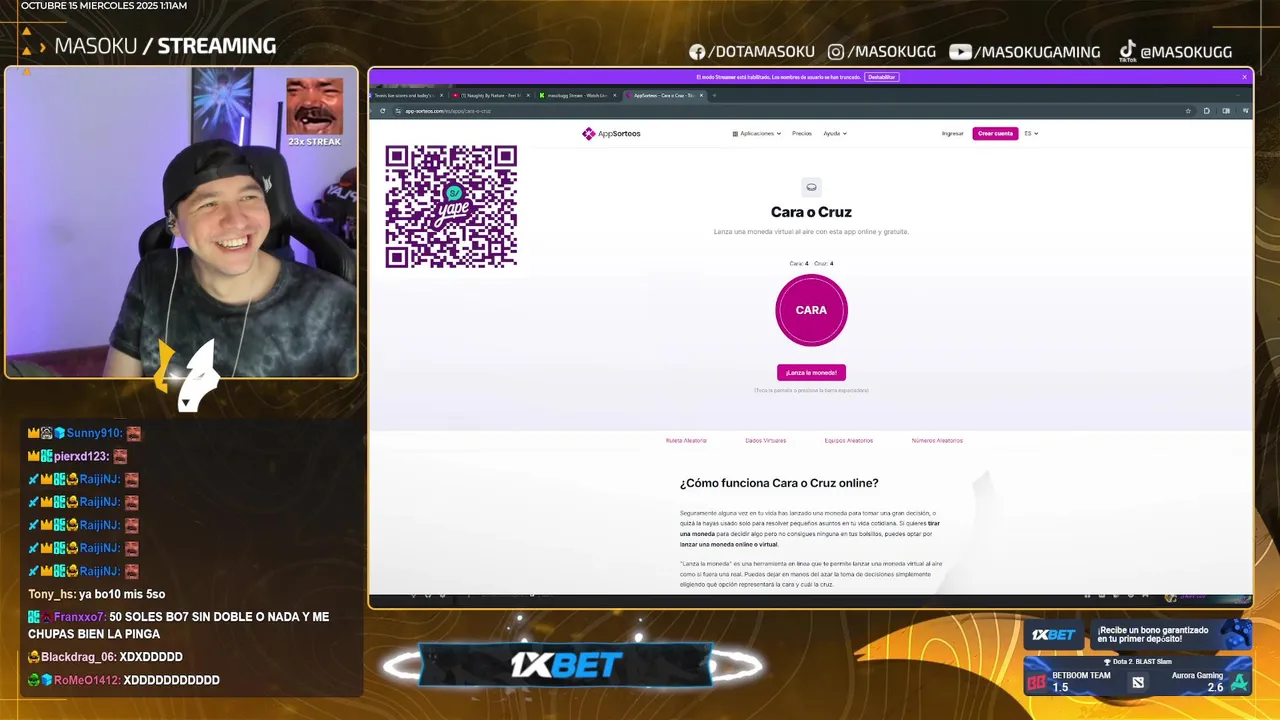Viewport: 1280px width, 720px height.
Task: Click the Facebook icon by DOTAMASOKU
Action: click(697, 52)
